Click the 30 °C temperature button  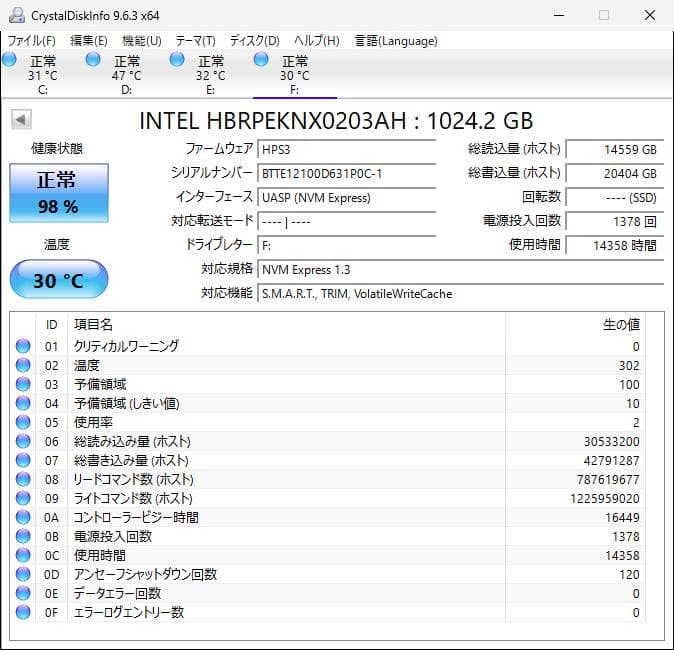click(x=59, y=279)
